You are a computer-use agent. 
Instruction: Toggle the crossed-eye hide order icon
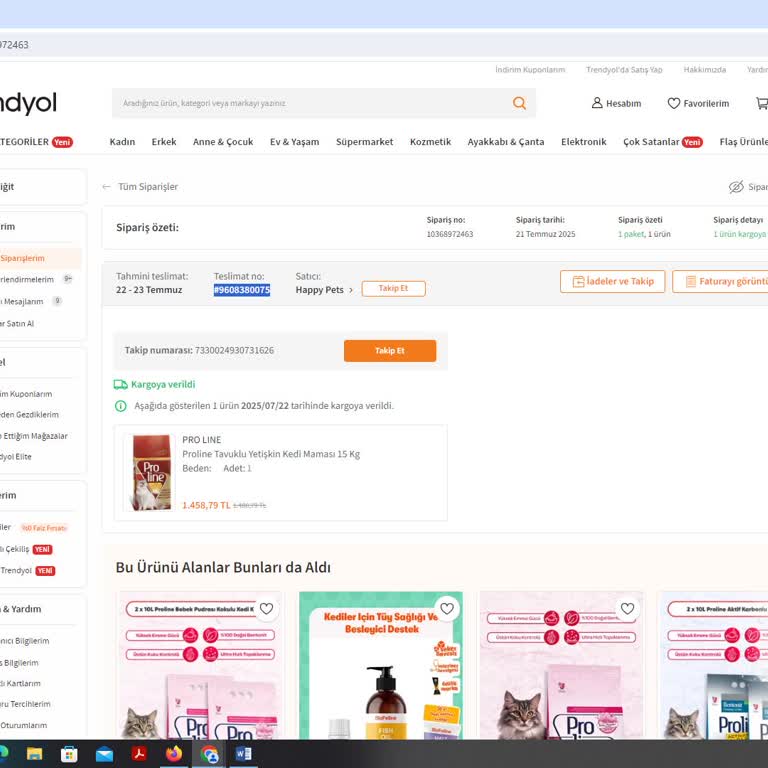[736, 187]
